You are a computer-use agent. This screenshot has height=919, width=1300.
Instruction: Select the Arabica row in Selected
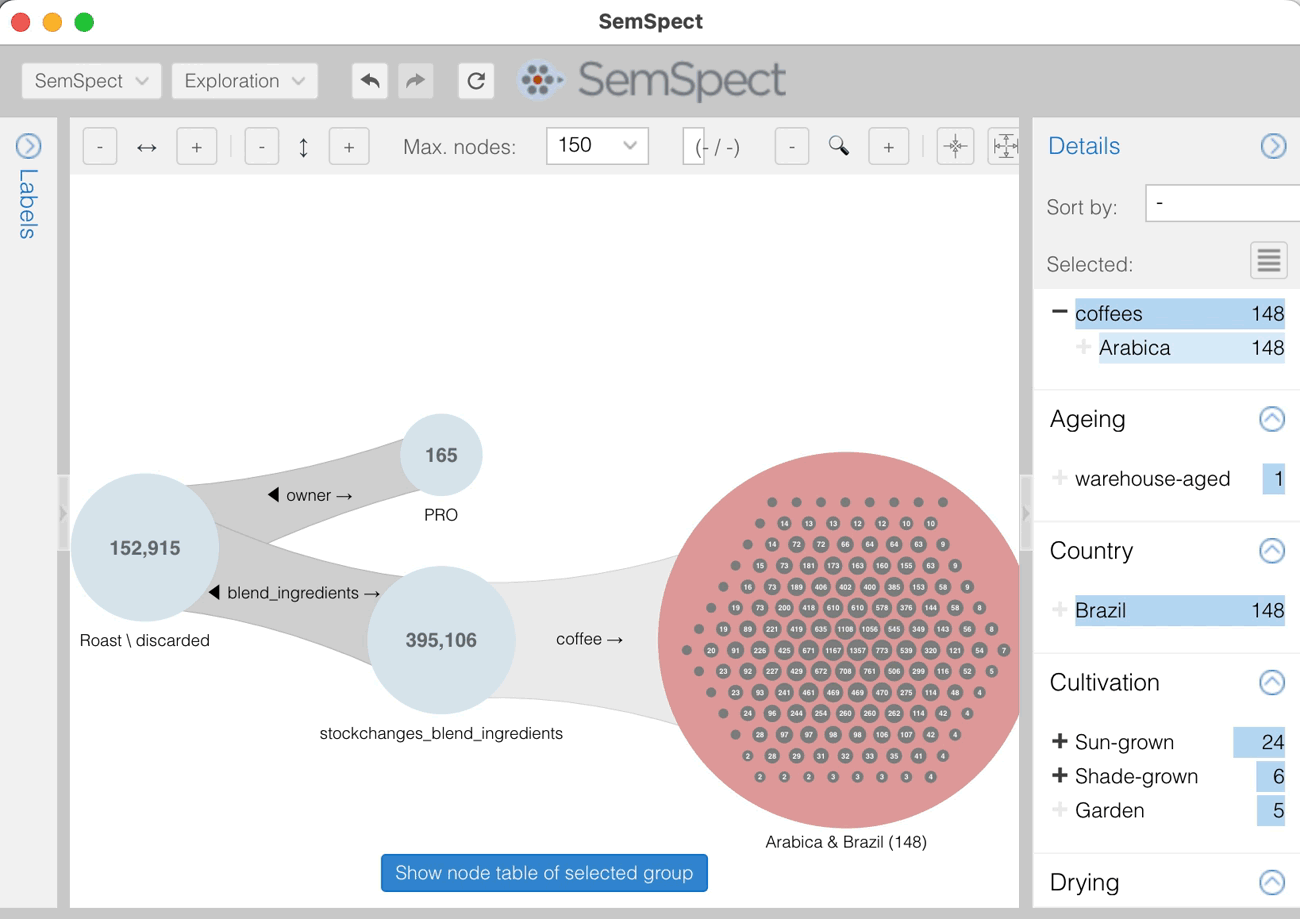coord(1191,347)
